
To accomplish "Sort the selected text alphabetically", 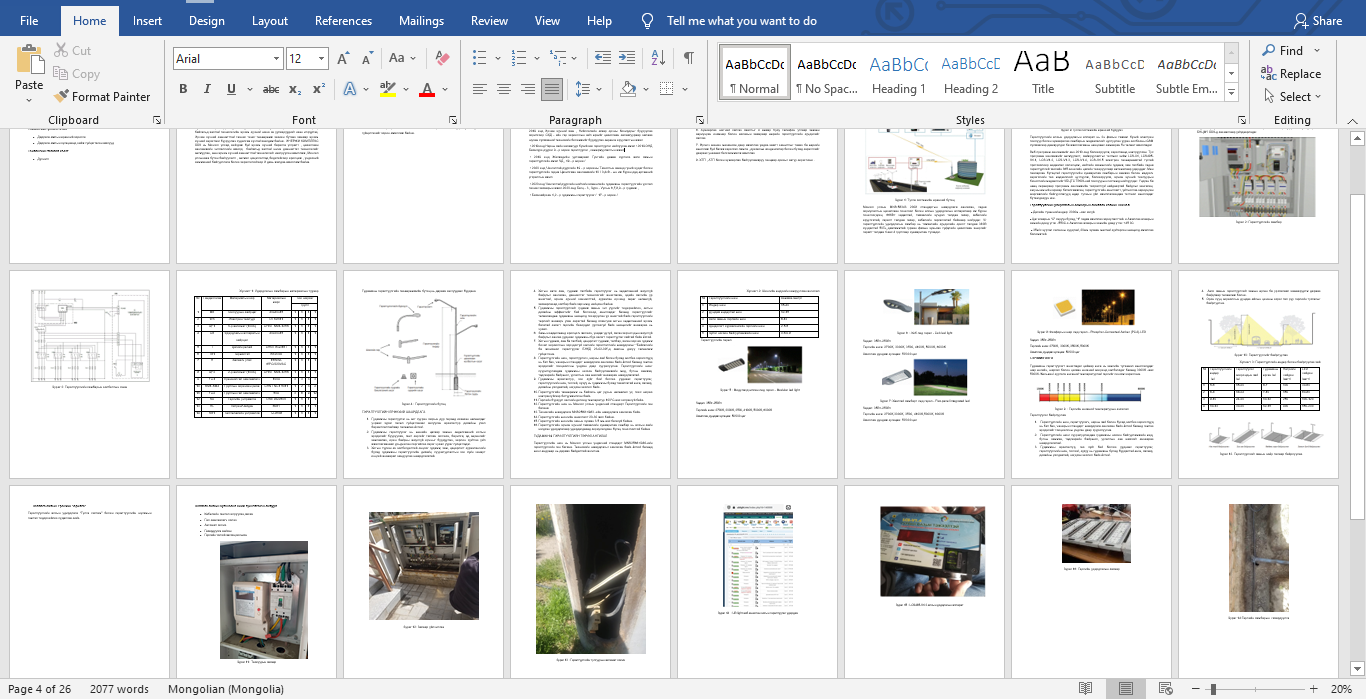I will (659, 59).
